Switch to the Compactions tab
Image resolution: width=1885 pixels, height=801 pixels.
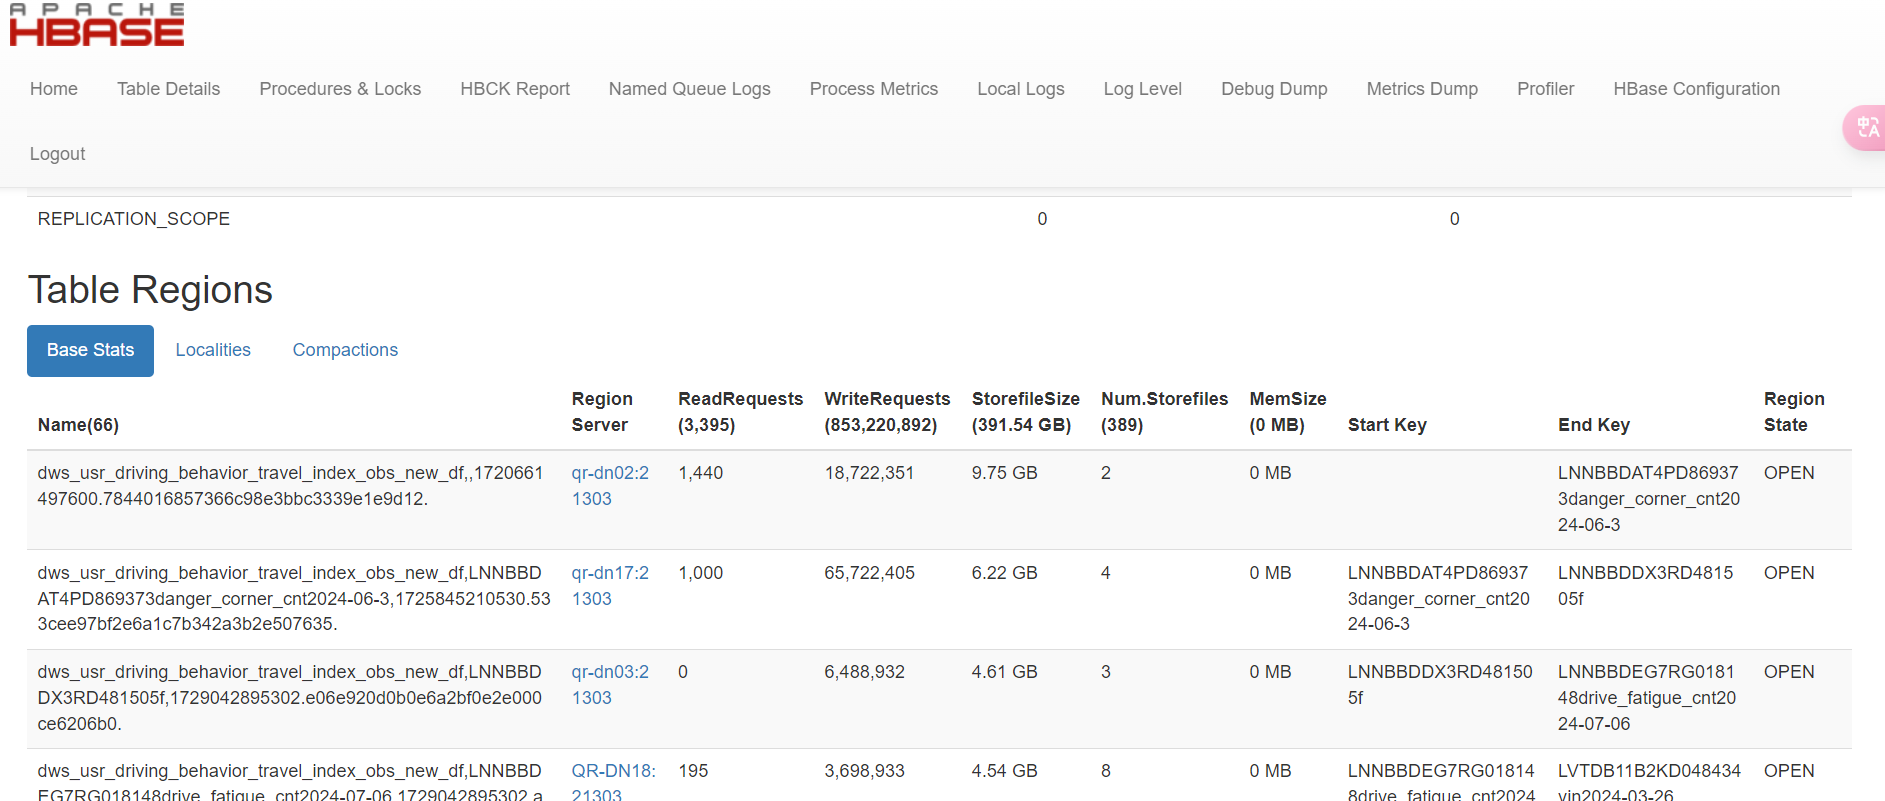click(345, 350)
